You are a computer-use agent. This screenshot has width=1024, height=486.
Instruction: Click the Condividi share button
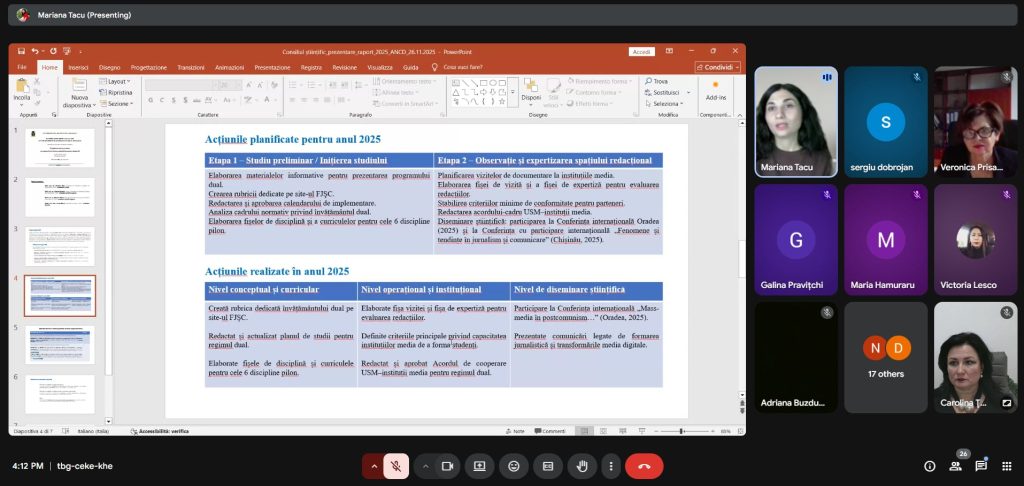click(x=718, y=67)
